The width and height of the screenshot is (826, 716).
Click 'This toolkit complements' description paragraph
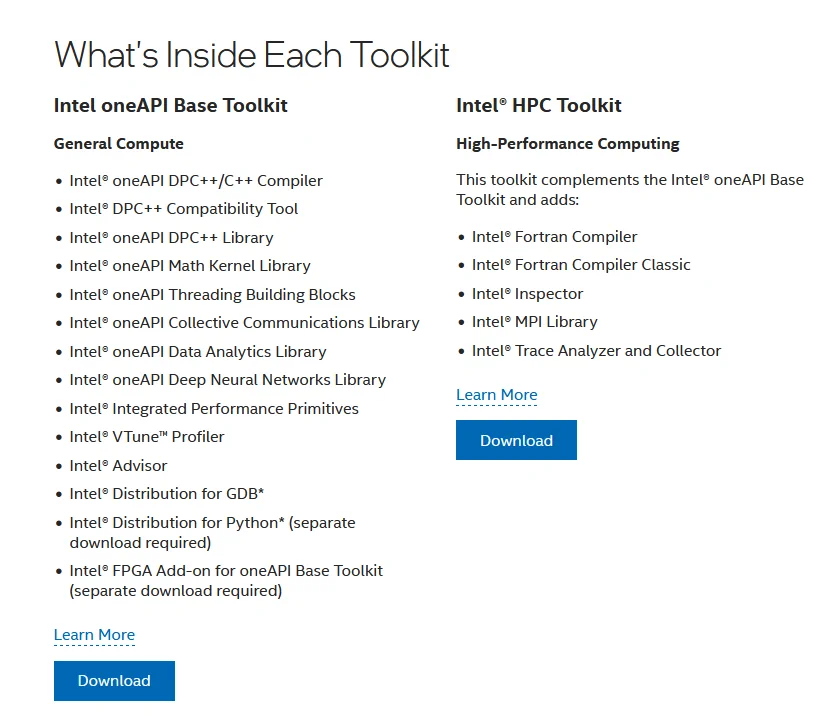[630, 190]
